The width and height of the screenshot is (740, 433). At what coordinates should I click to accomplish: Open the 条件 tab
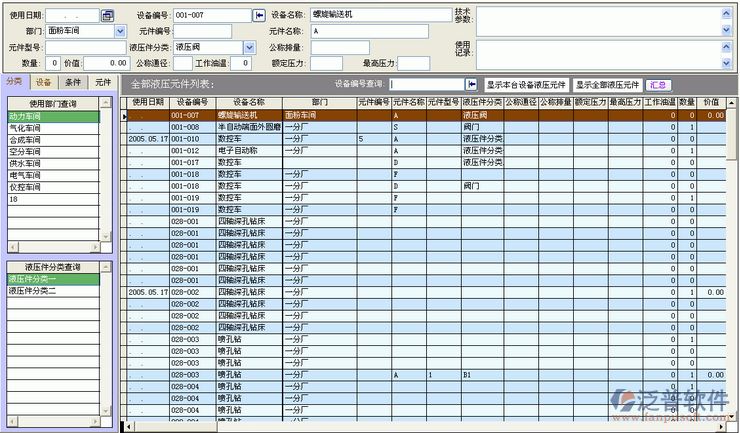point(73,83)
